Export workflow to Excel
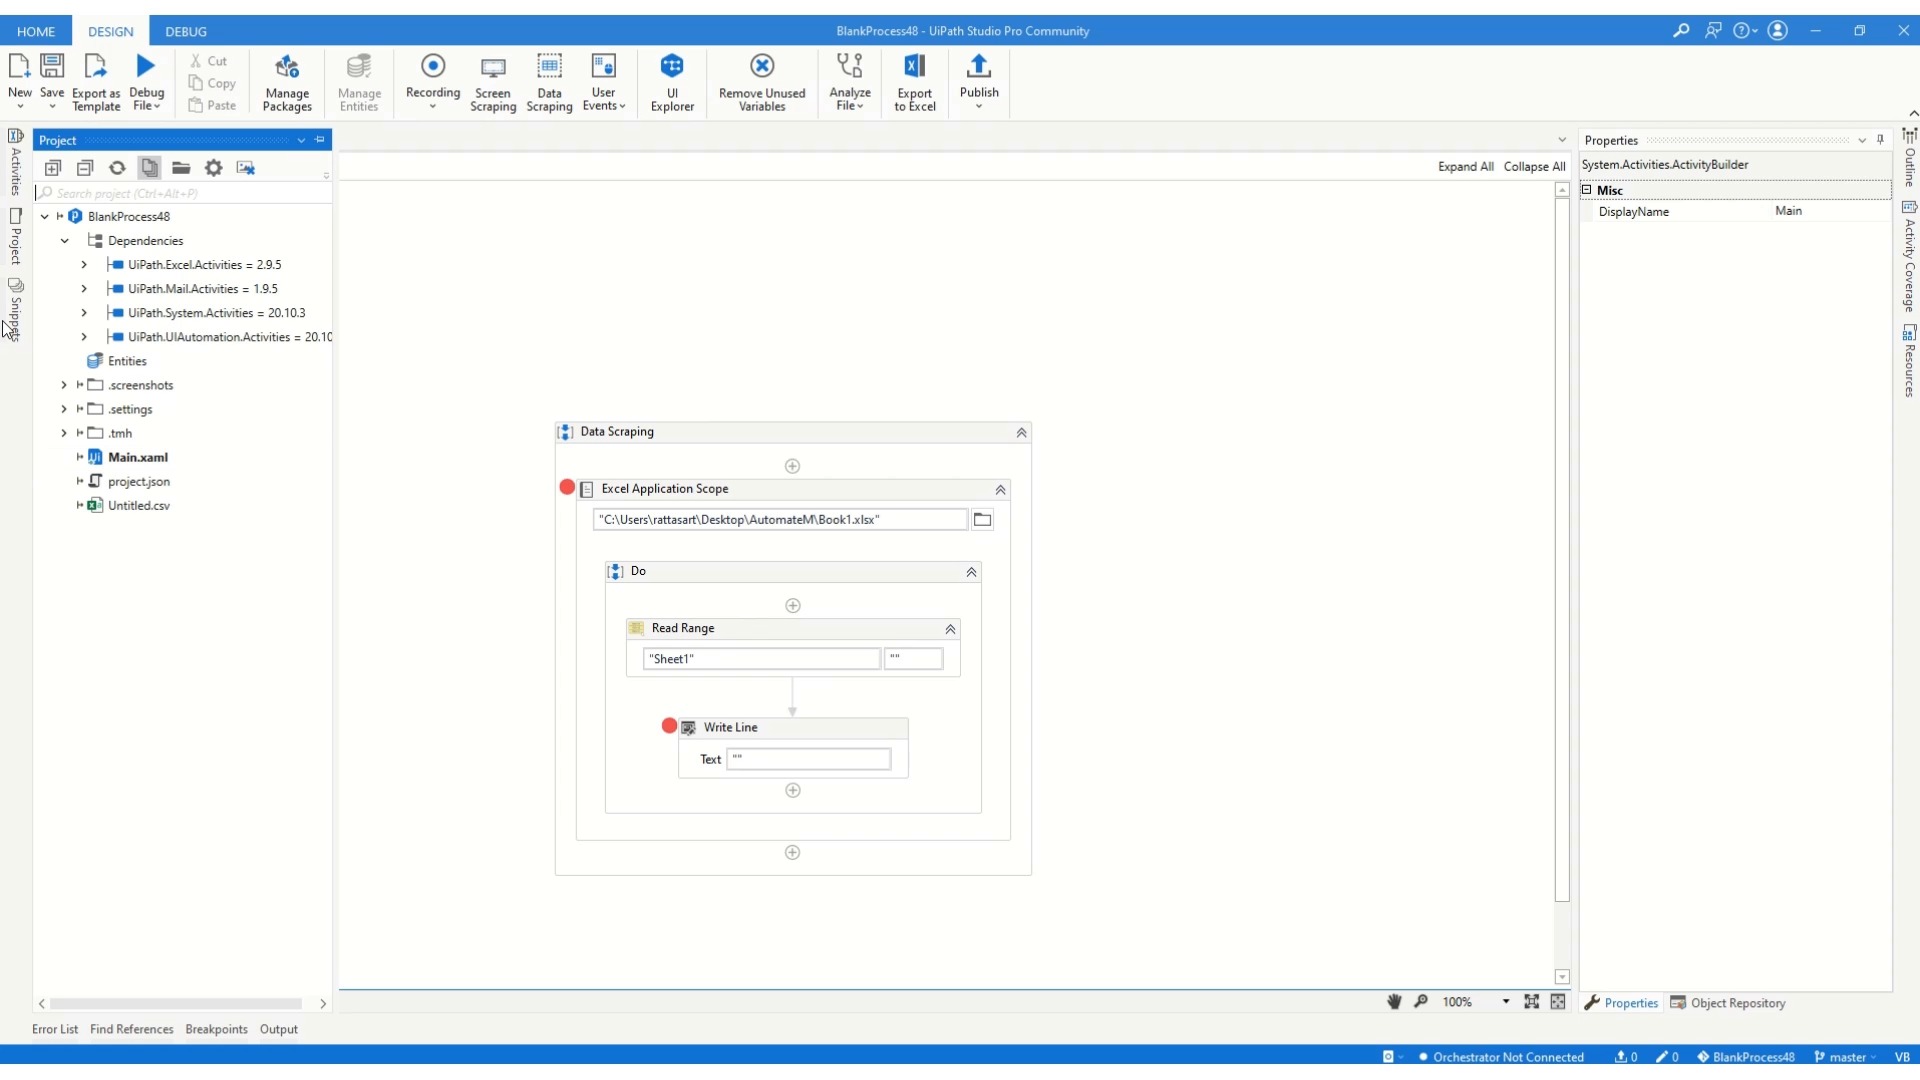1920x1080 pixels. 915,82
